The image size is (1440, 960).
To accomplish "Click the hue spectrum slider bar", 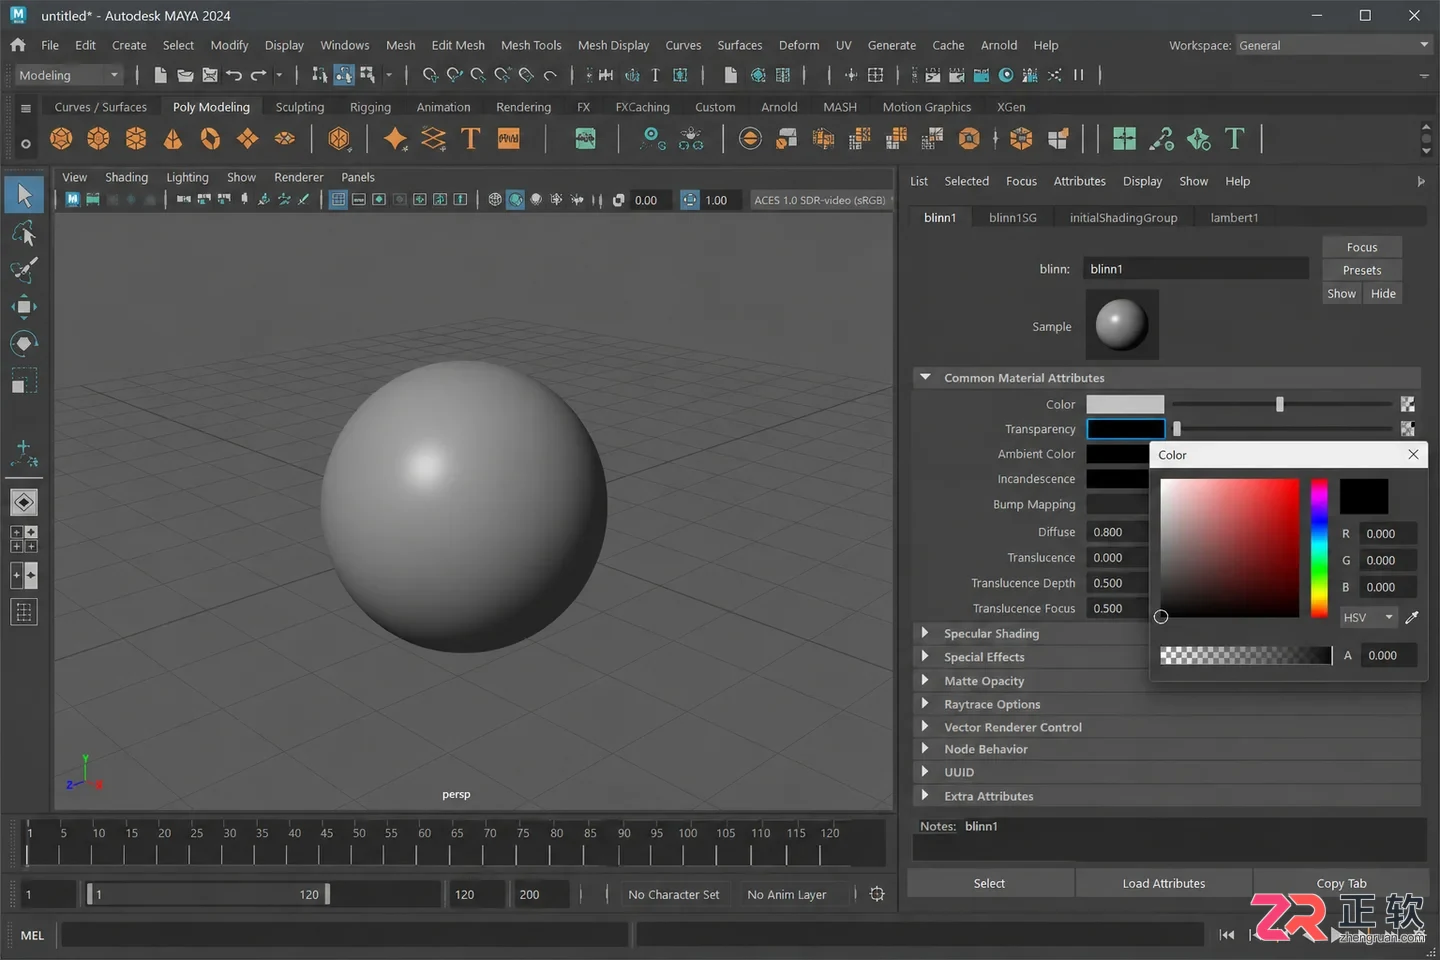I will [1320, 548].
